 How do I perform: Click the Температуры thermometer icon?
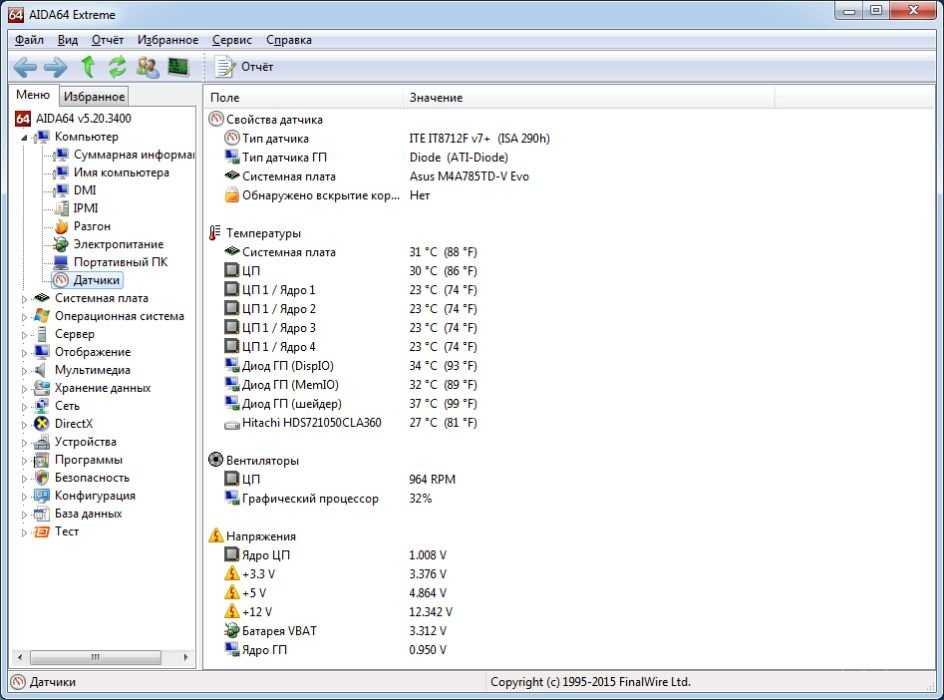216,233
